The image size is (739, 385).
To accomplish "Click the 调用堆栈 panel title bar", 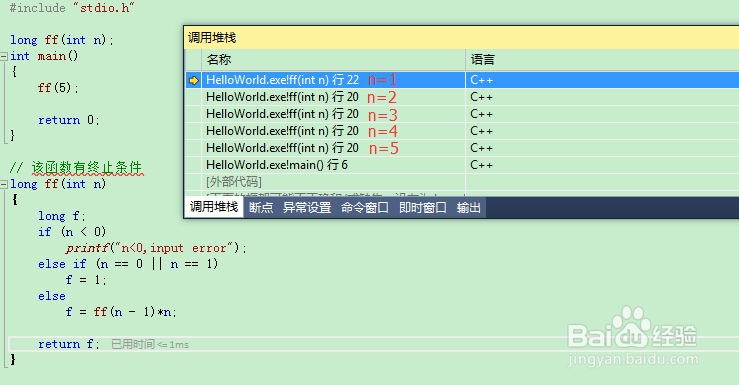I will click(461, 38).
